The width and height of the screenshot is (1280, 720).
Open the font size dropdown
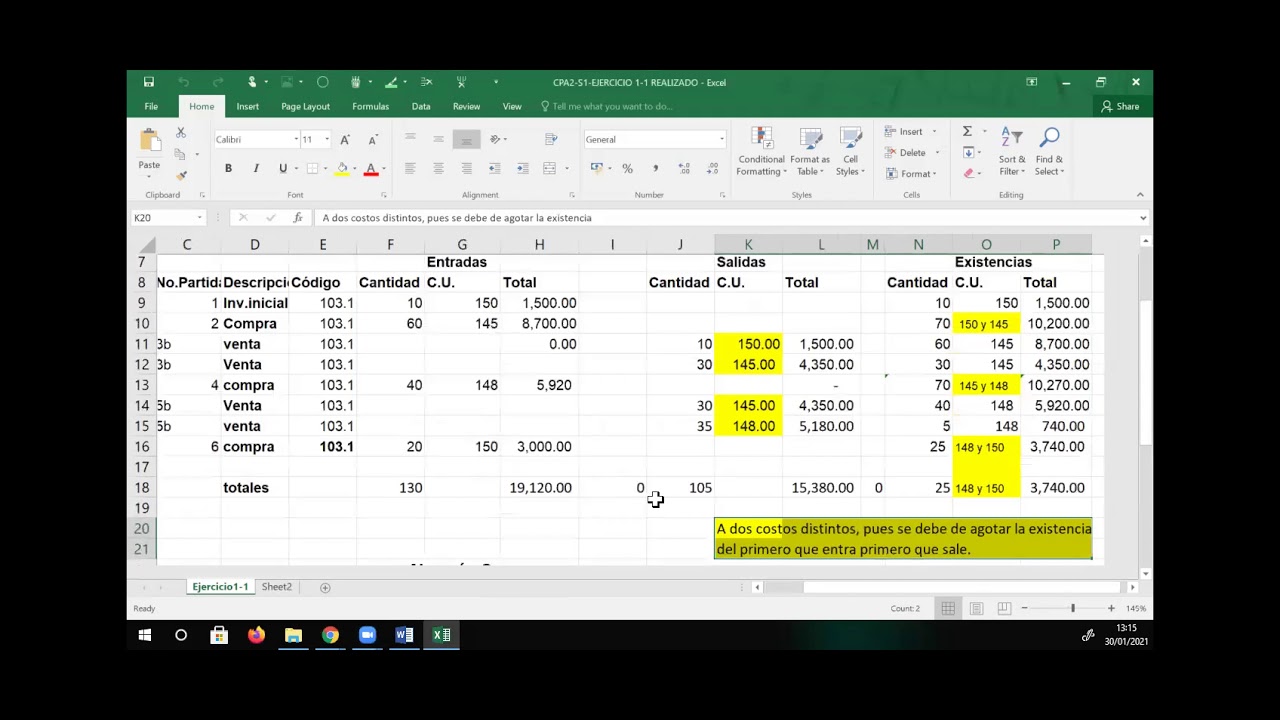(326, 140)
